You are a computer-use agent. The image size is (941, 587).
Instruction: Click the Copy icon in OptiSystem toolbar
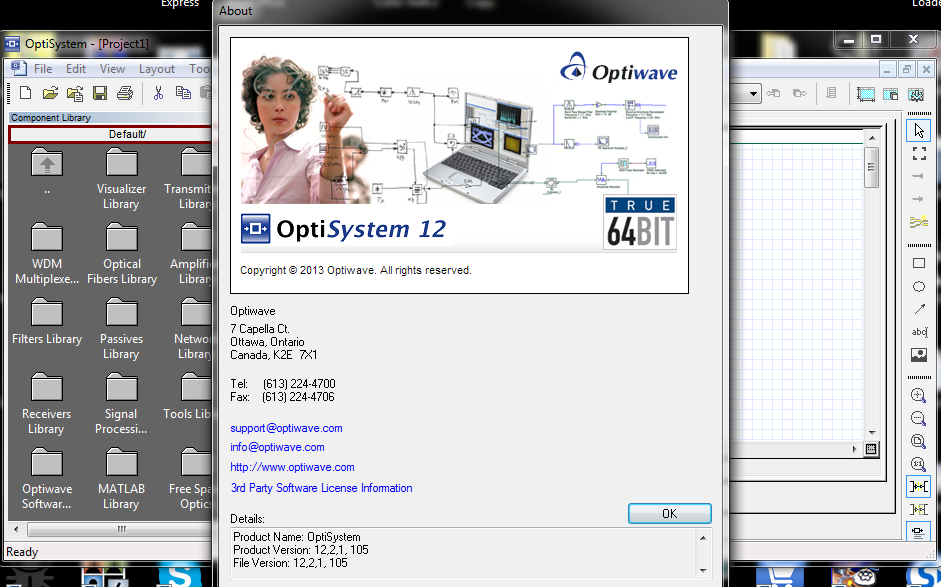tap(183, 93)
